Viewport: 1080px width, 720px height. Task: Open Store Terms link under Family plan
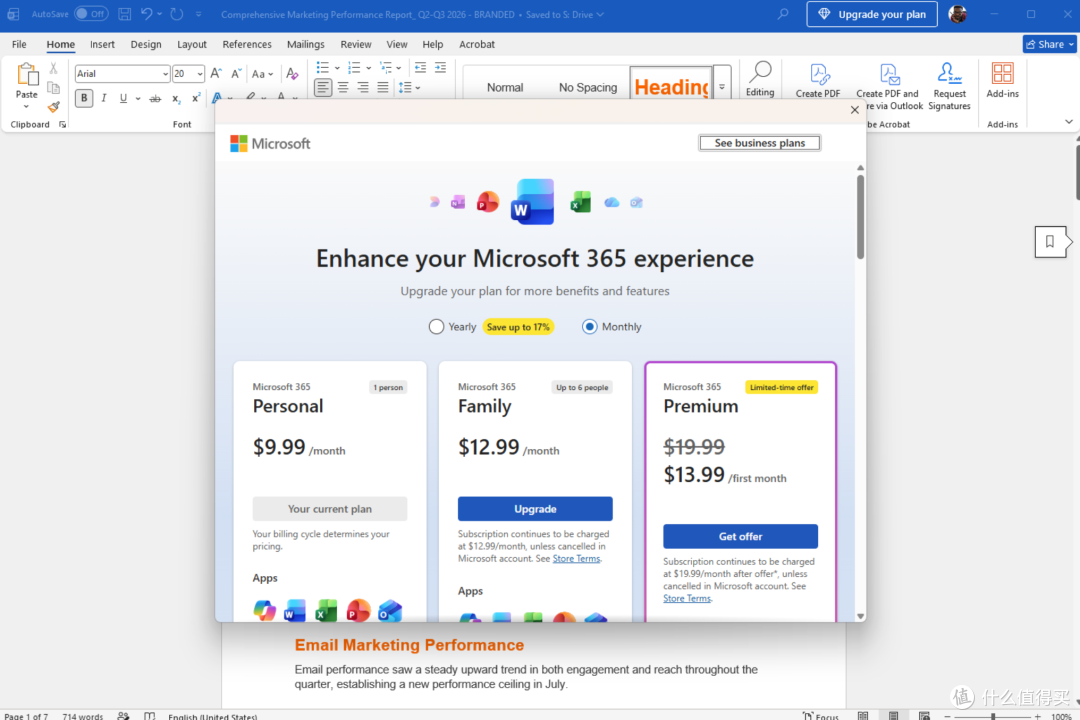577,559
